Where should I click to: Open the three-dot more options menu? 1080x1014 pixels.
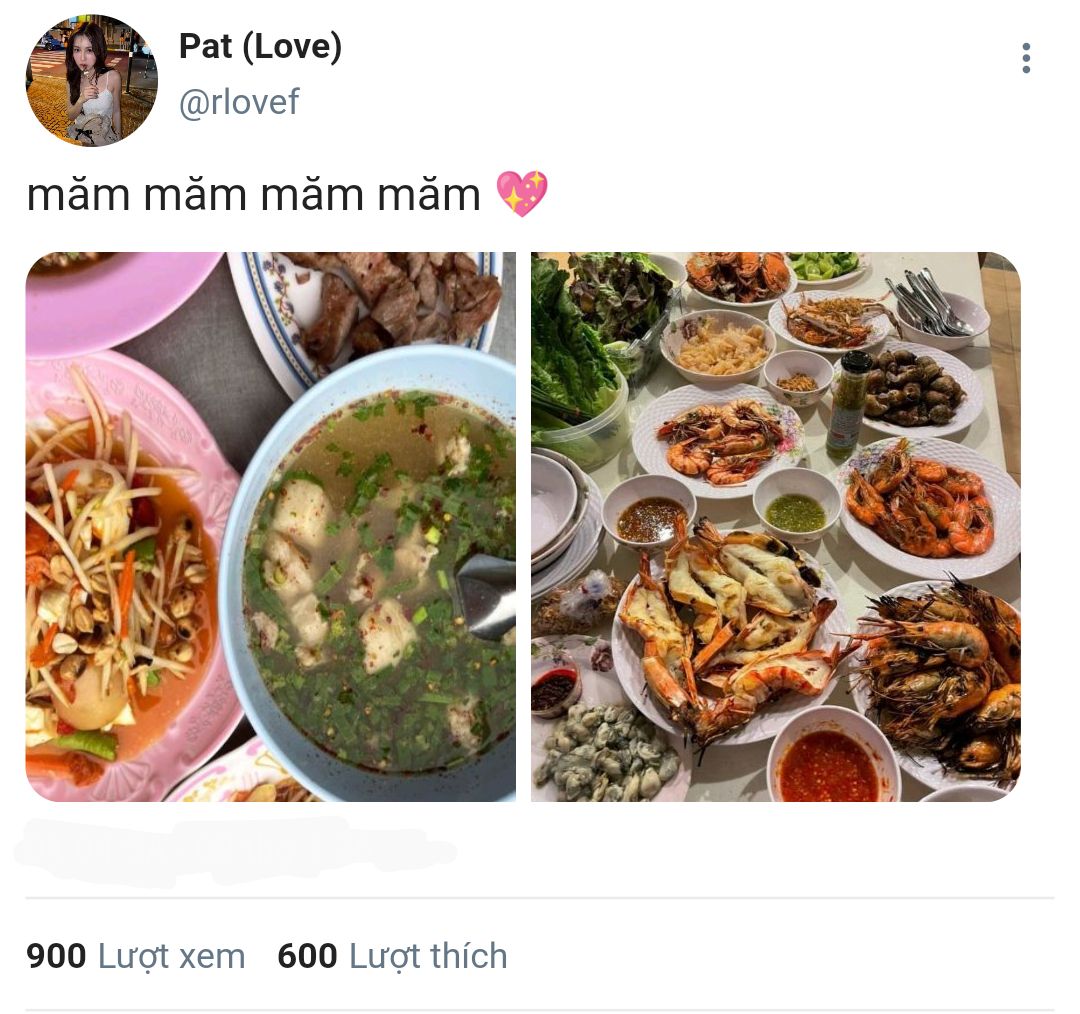coord(1026,58)
